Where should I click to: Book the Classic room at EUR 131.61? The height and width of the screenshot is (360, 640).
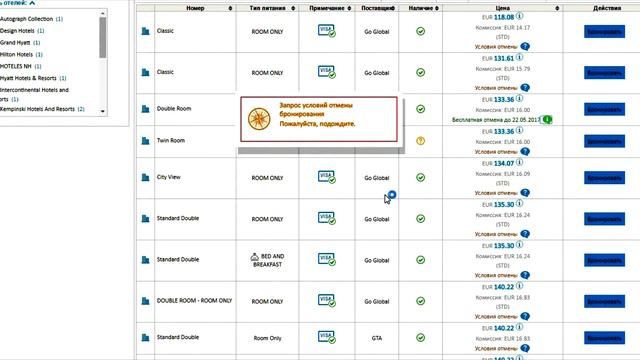point(604,73)
